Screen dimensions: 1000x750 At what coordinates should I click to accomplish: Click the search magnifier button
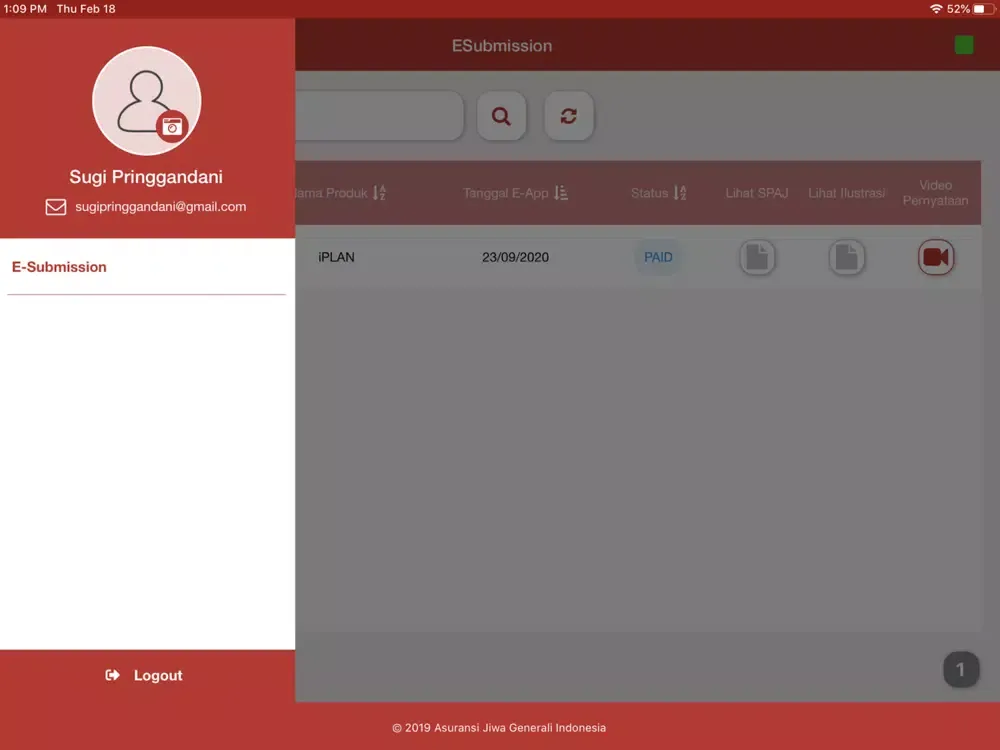(x=501, y=116)
